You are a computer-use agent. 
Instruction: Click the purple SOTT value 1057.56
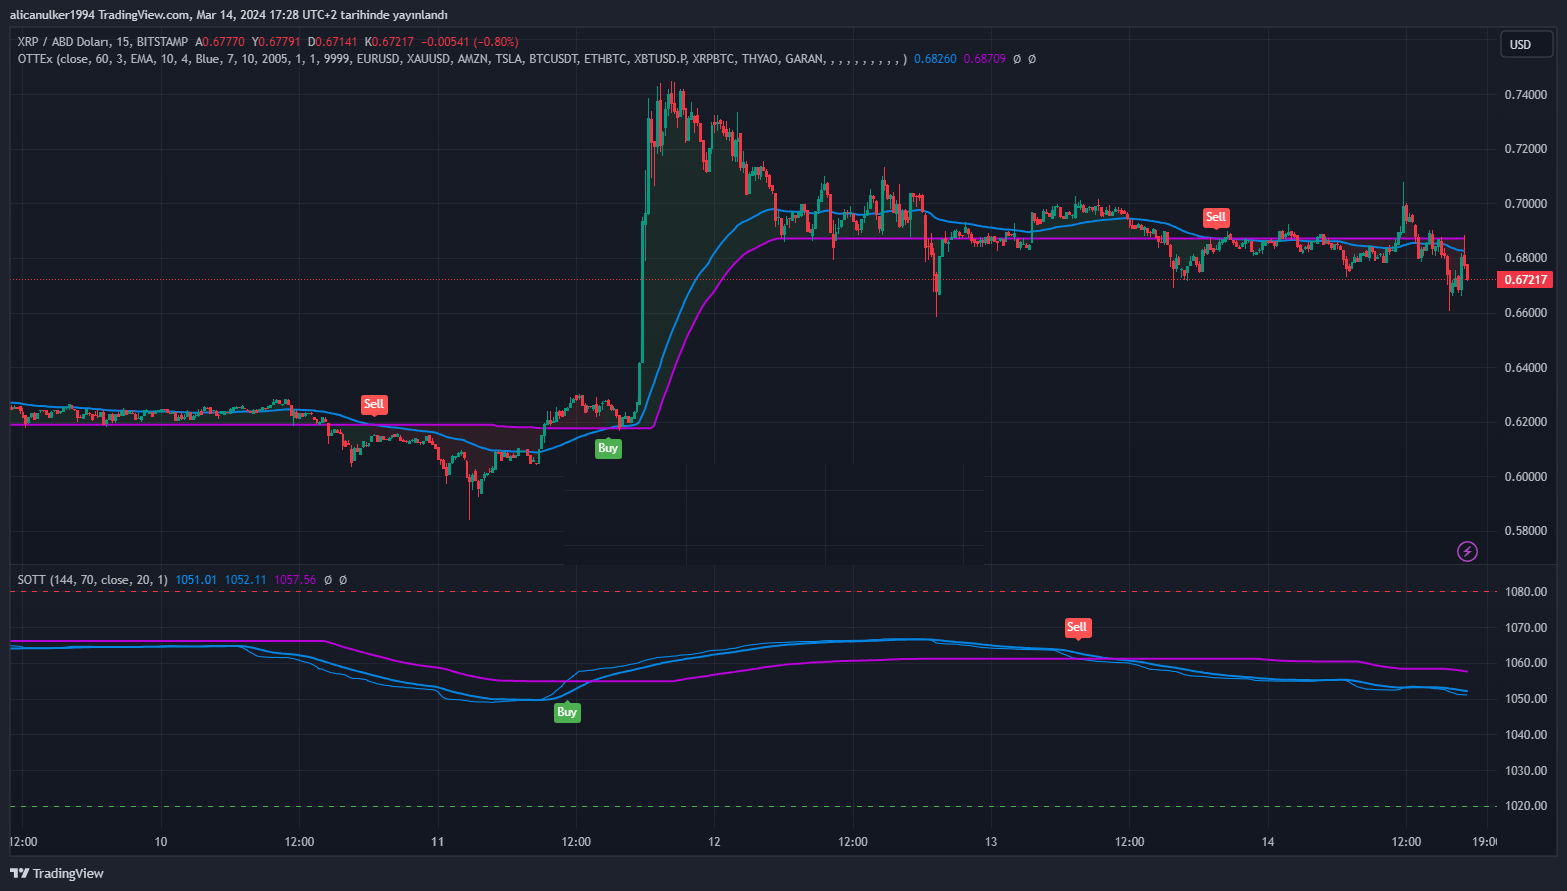295,580
